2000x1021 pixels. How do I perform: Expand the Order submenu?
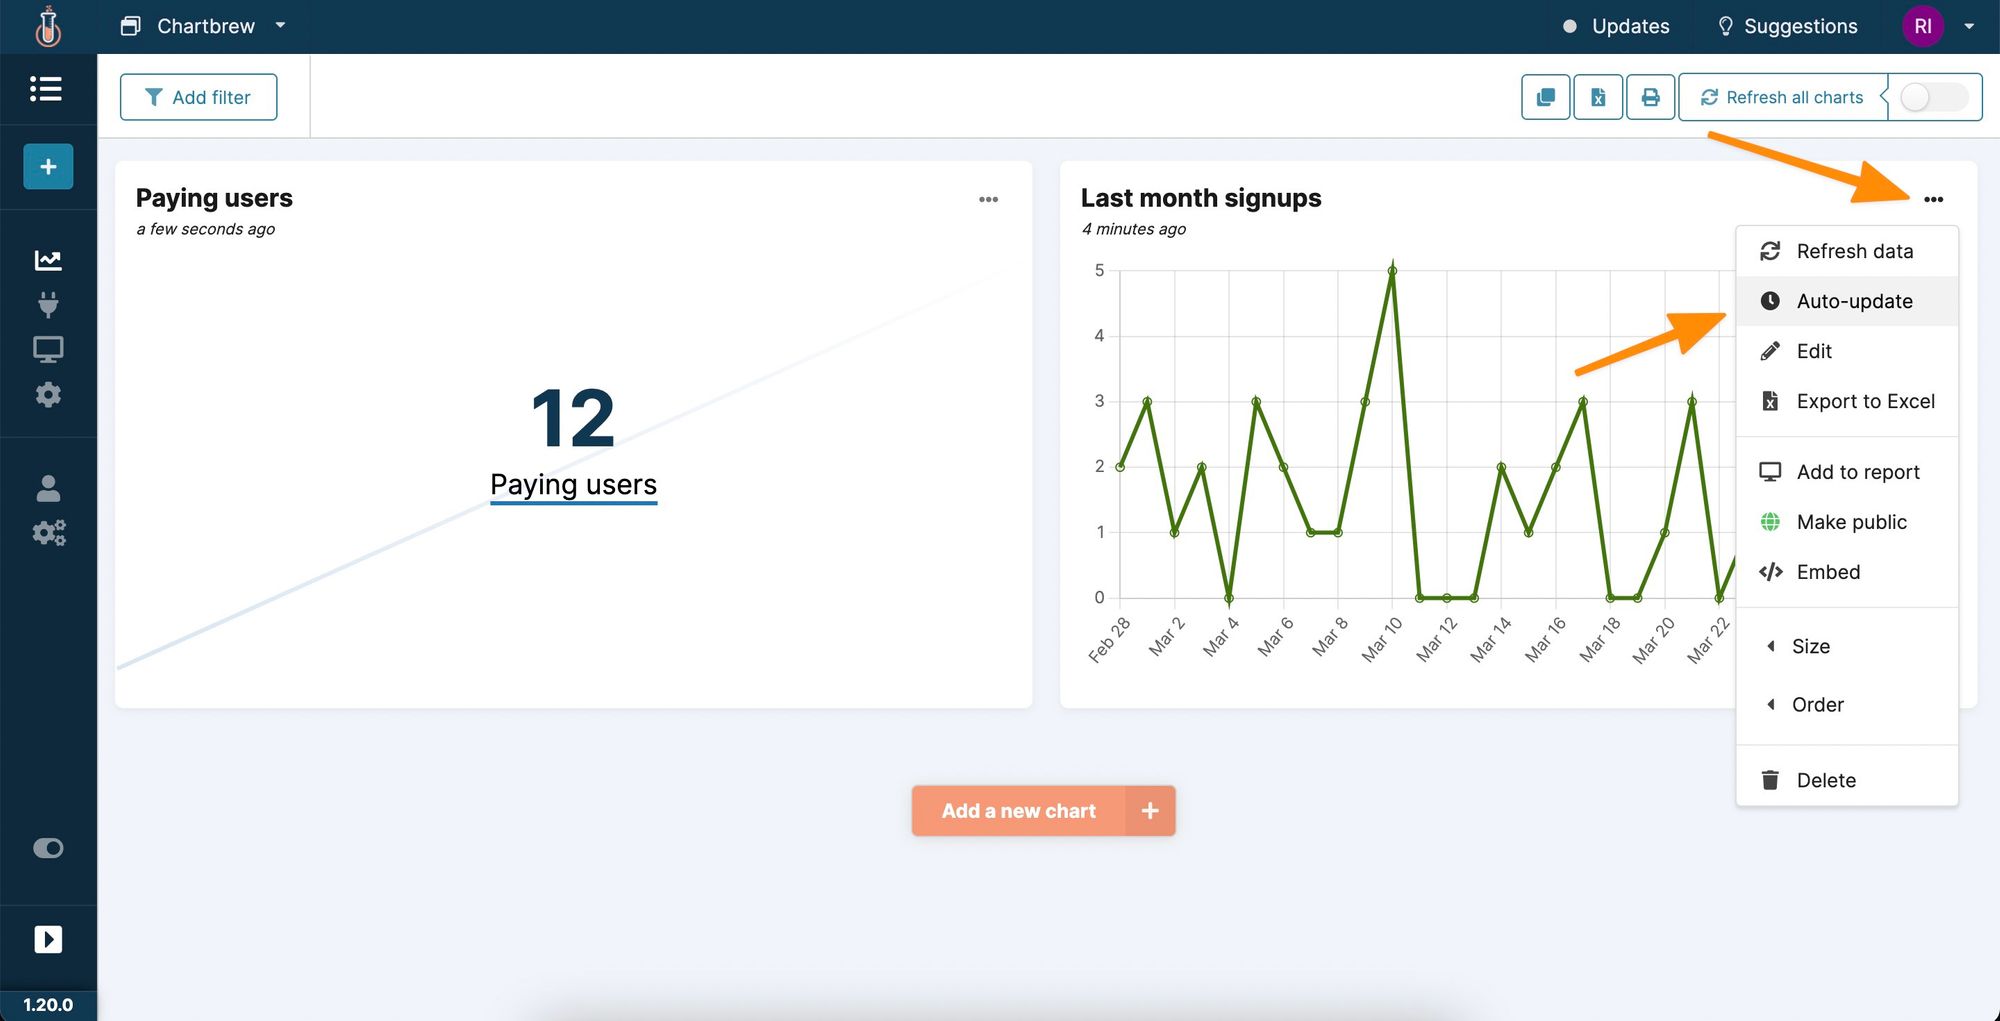tap(1816, 704)
